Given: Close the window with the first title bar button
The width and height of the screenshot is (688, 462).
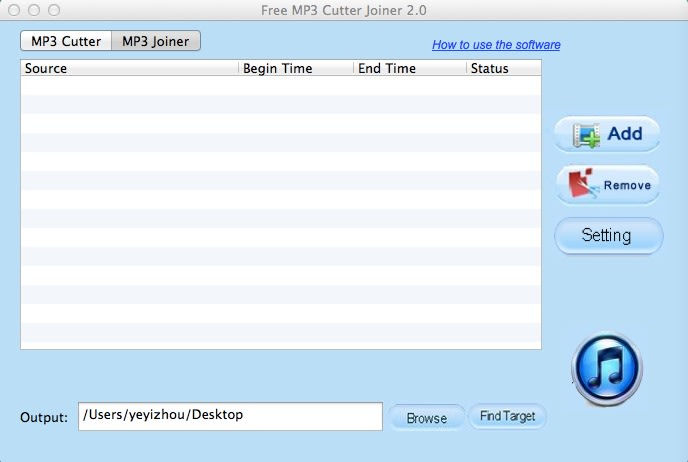Looking at the screenshot, I should click(14, 10).
